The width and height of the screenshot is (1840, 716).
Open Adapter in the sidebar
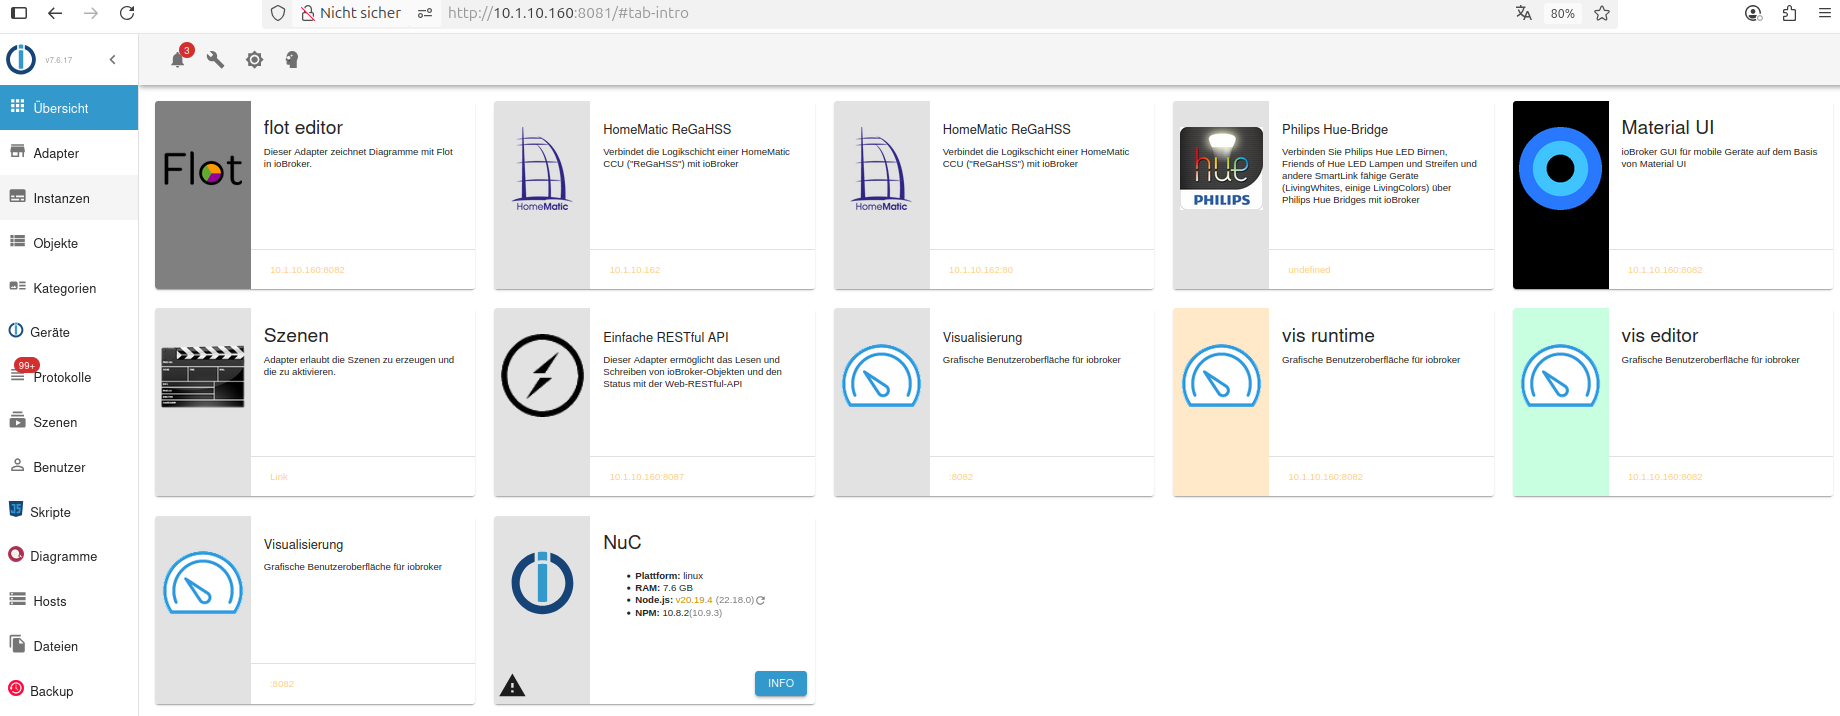coord(69,153)
